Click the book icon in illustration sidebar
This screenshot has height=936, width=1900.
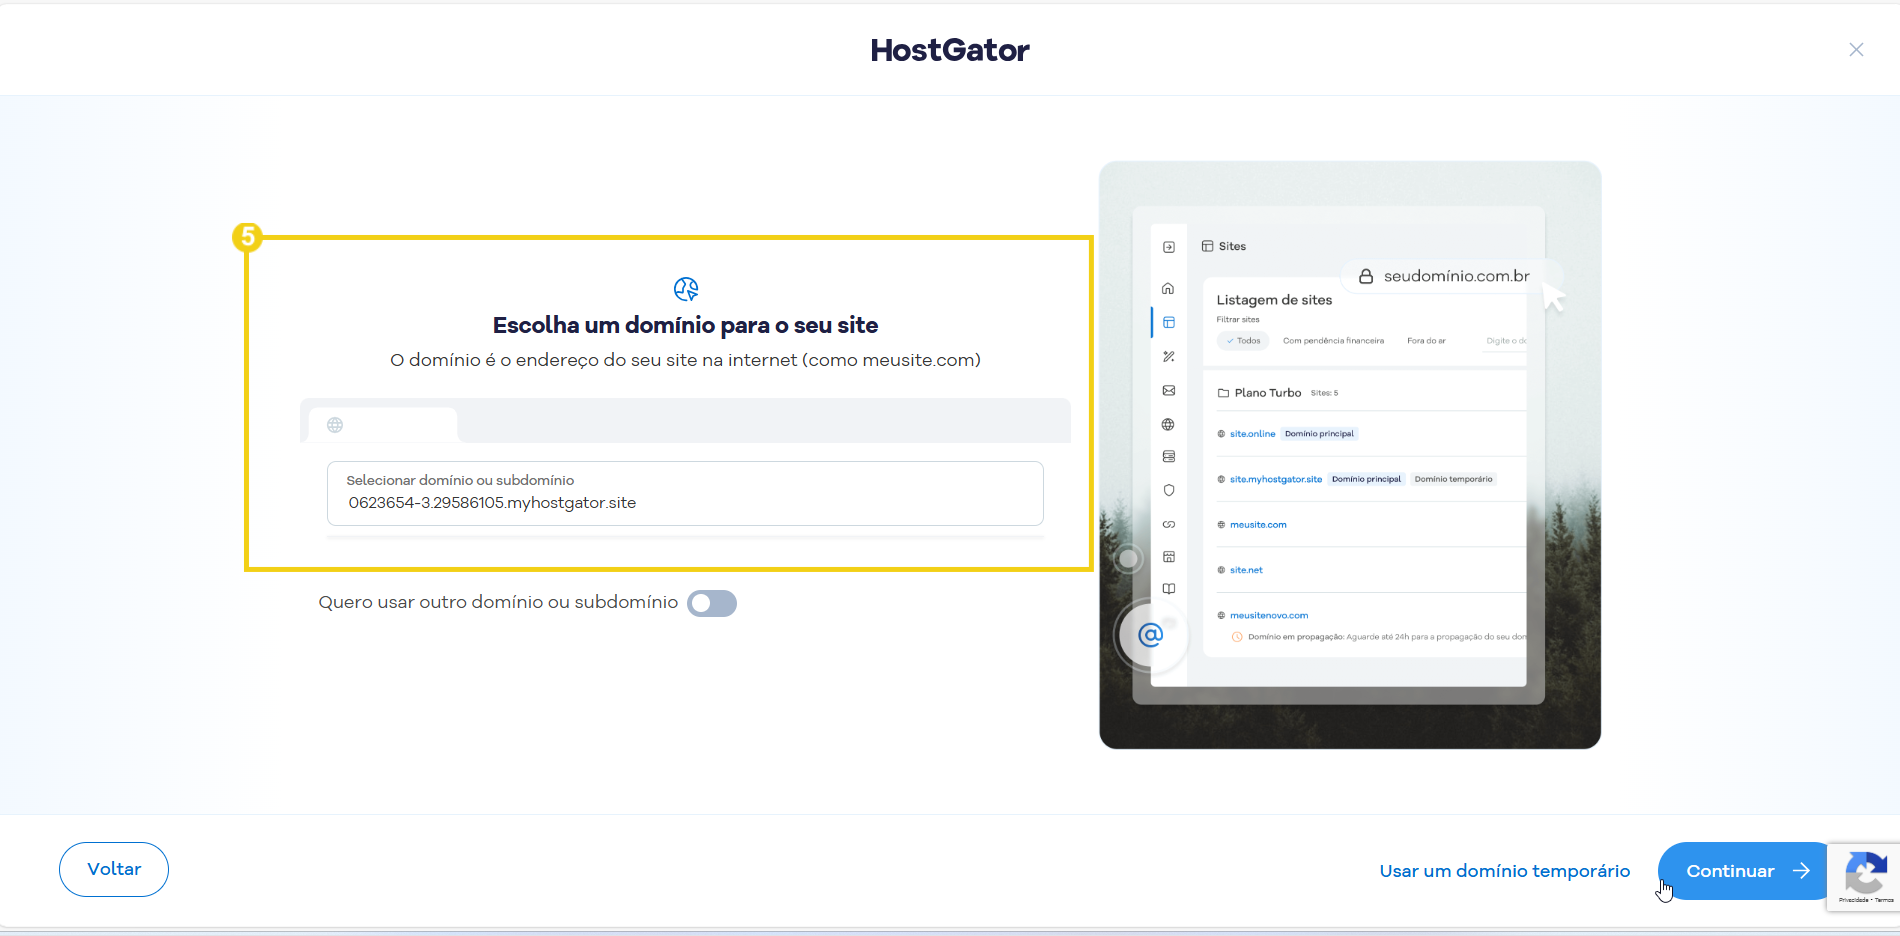click(x=1169, y=589)
